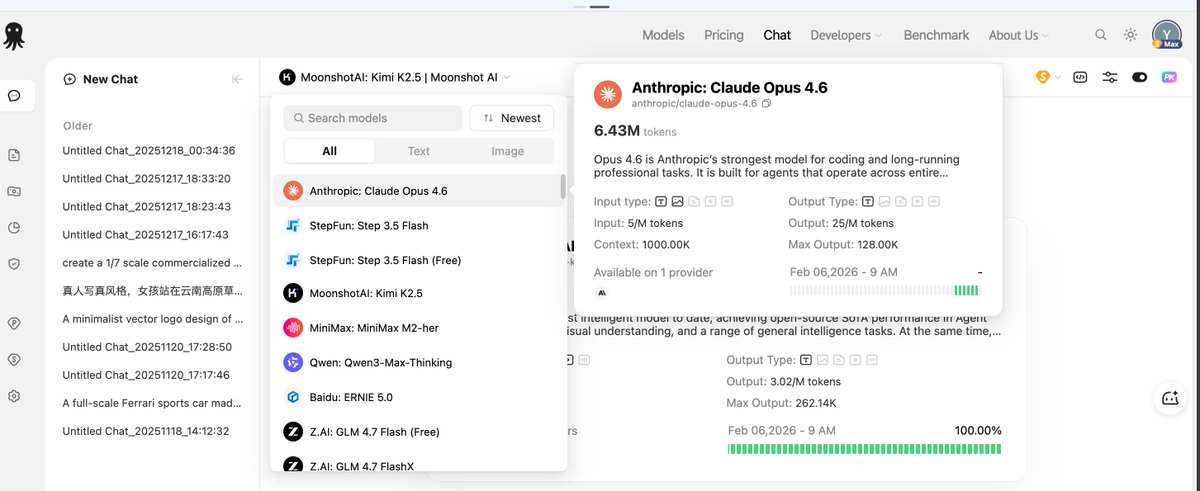This screenshot has height=491, width=1200.
Task: Click in the Search models field
Action: tap(373, 118)
